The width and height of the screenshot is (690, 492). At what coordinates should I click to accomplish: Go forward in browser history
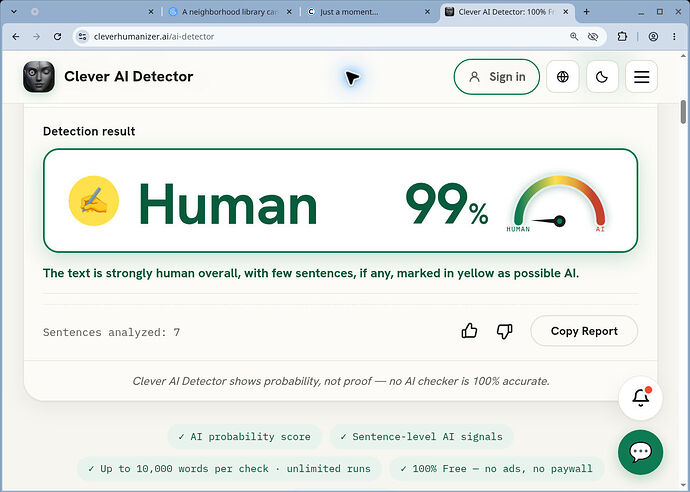[37, 37]
